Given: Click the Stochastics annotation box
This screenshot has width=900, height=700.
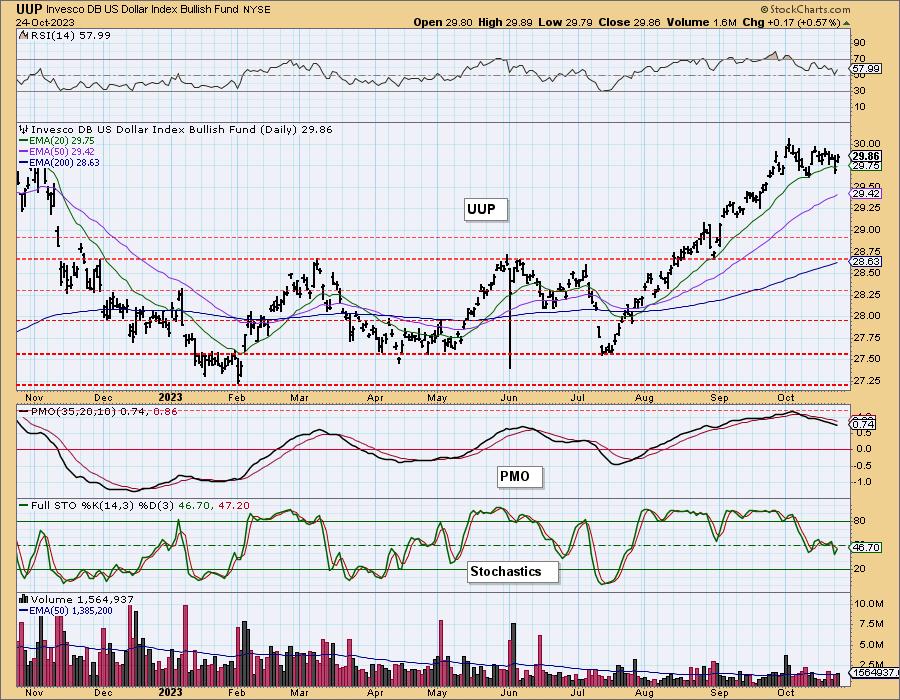Looking at the screenshot, I should [513, 571].
